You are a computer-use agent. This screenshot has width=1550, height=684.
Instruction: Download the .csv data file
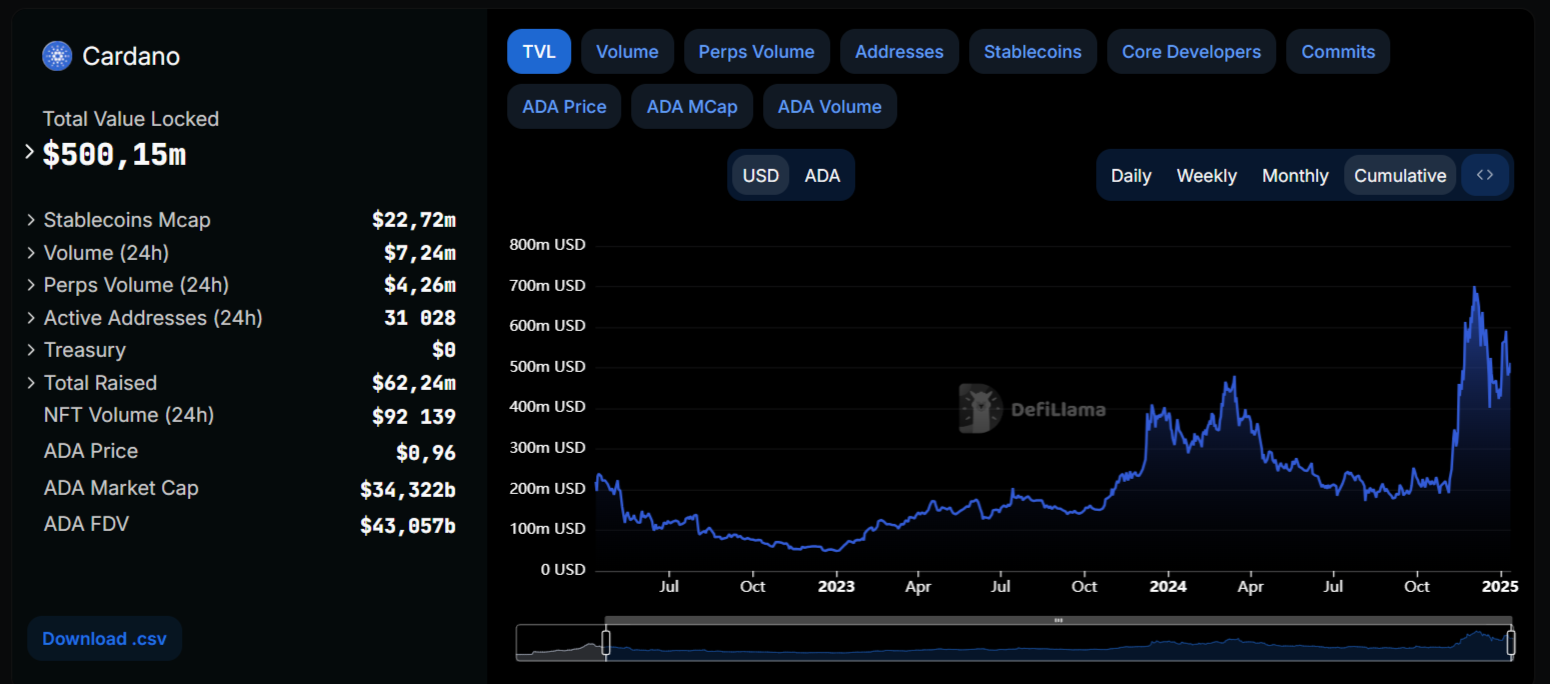[104, 639]
